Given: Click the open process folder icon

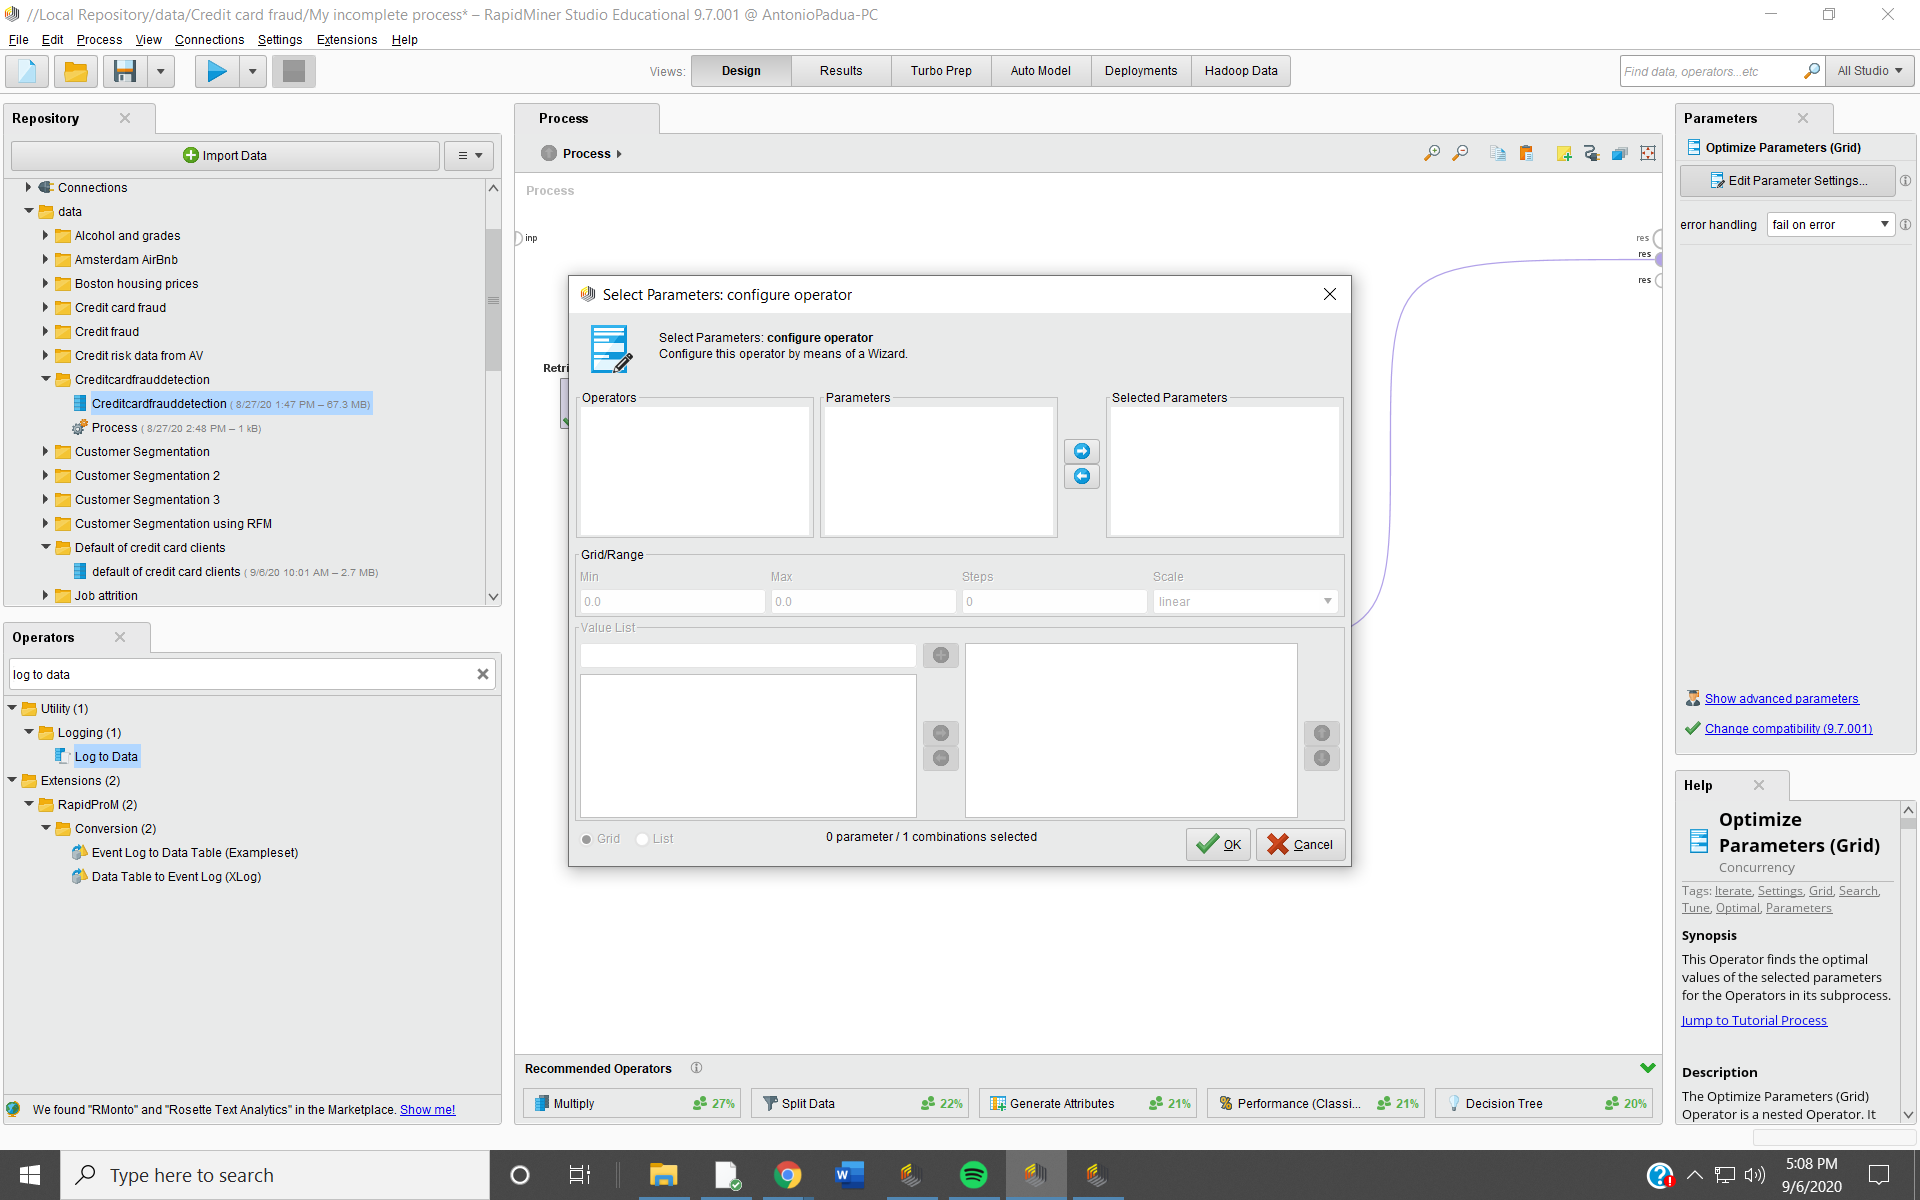Looking at the screenshot, I should [x=76, y=71].
